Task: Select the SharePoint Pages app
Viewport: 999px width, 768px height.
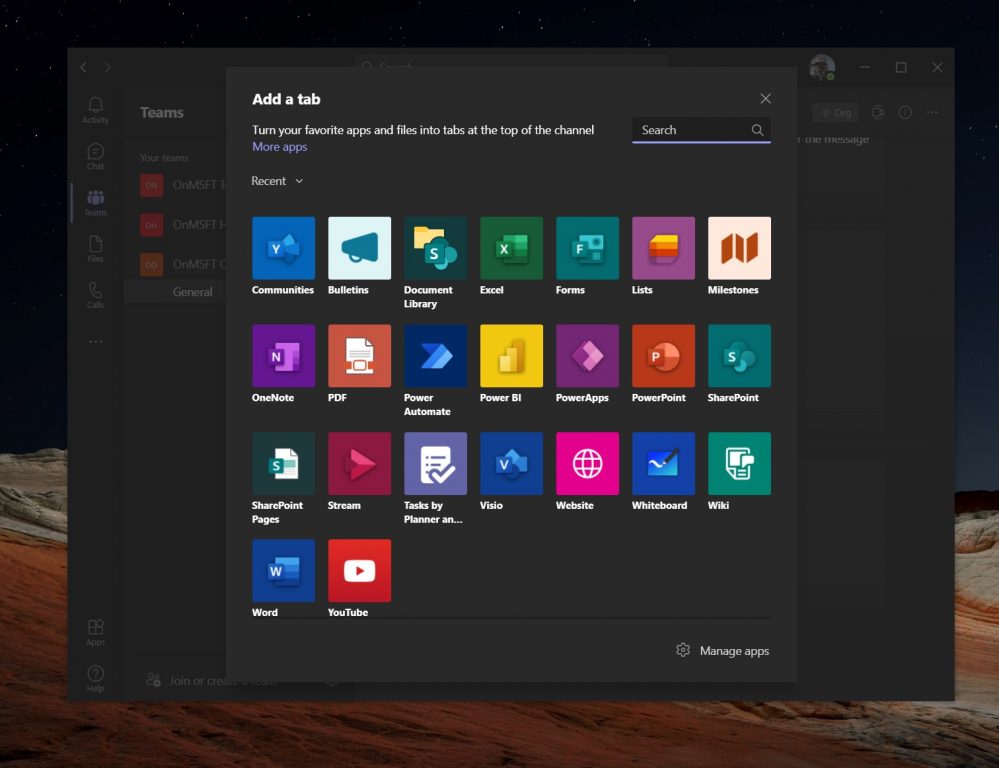Action: 283,463
